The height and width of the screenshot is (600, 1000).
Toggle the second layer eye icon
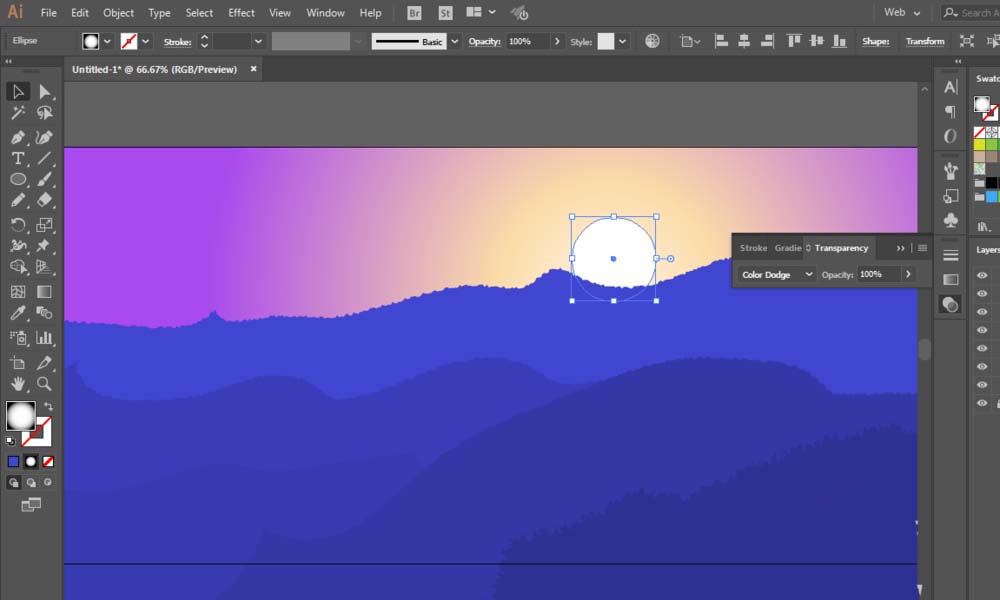point(982,294)
